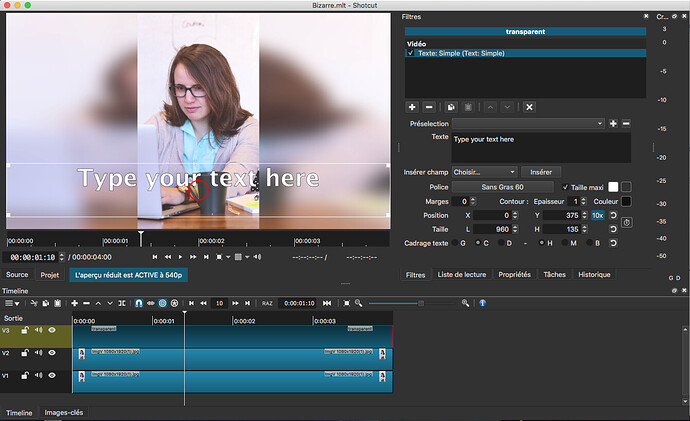Uncheck the Texte: Simple filter checkbox
The width and height of the screenshot is (690, 421).
(x=411, y=53)
